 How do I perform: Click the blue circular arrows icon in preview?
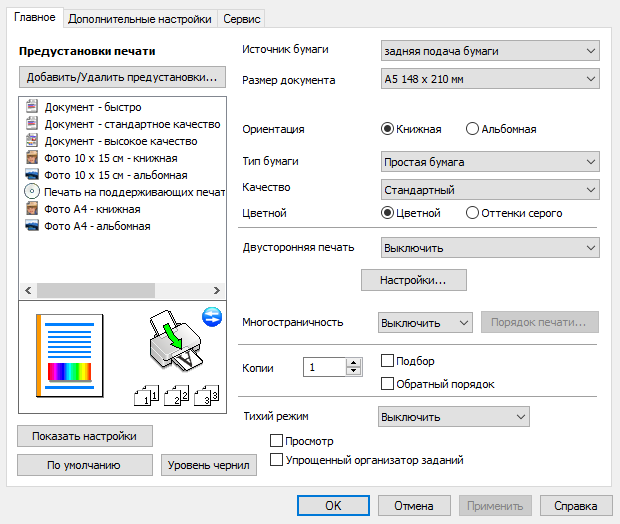click(x=212, y=317)
